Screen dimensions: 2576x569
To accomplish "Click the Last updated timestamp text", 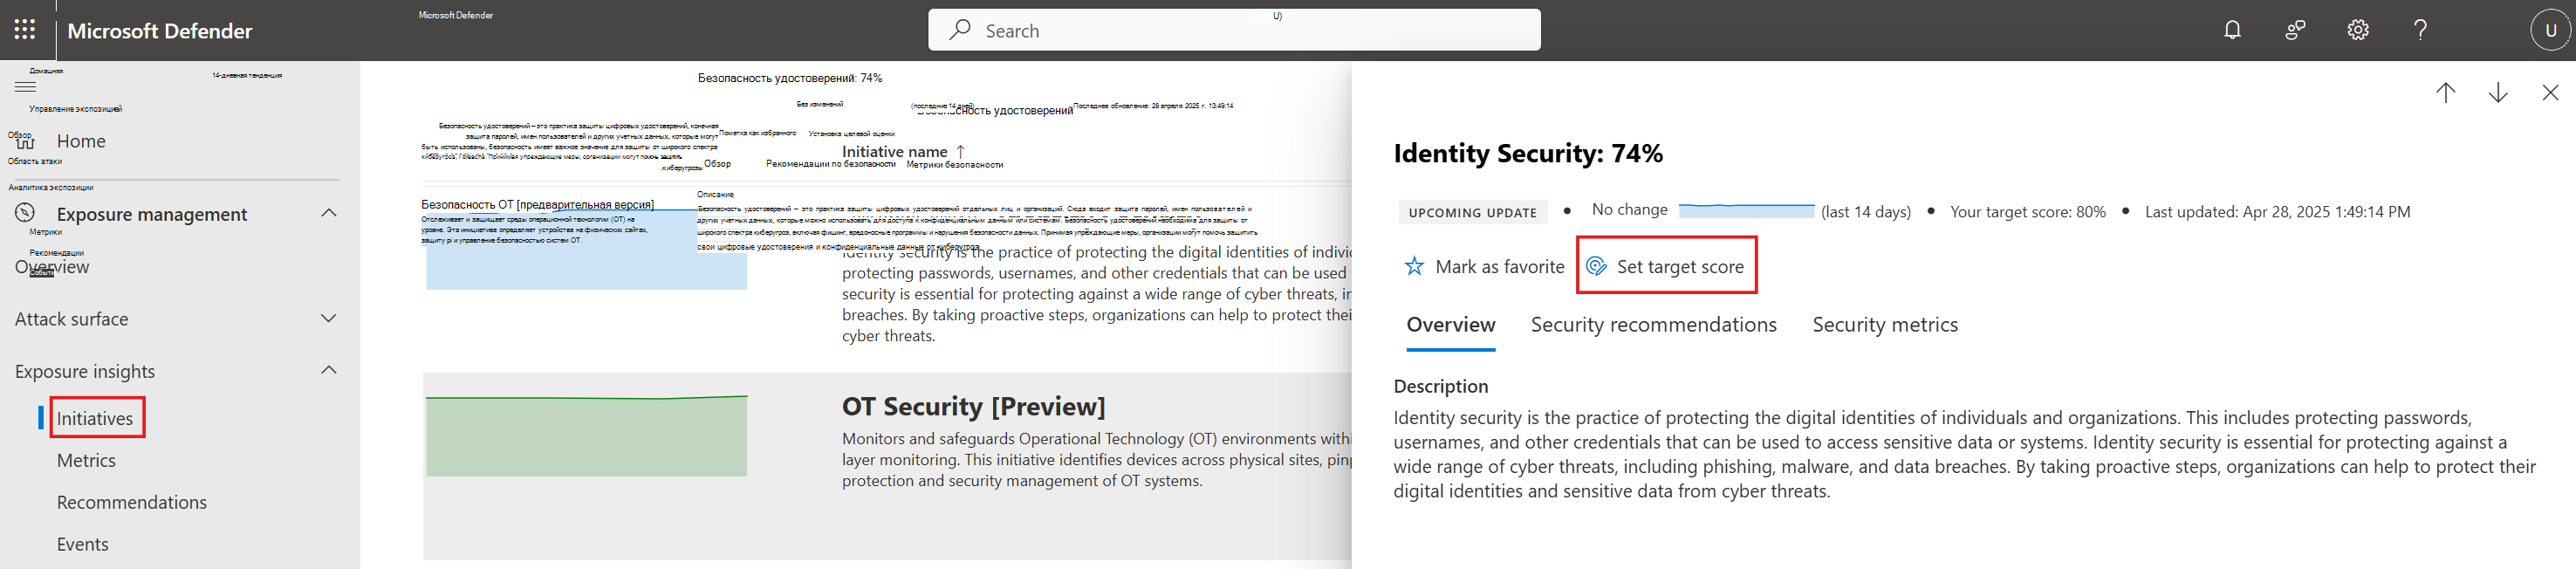I will pyautogui.click(x=2277, y=212).
